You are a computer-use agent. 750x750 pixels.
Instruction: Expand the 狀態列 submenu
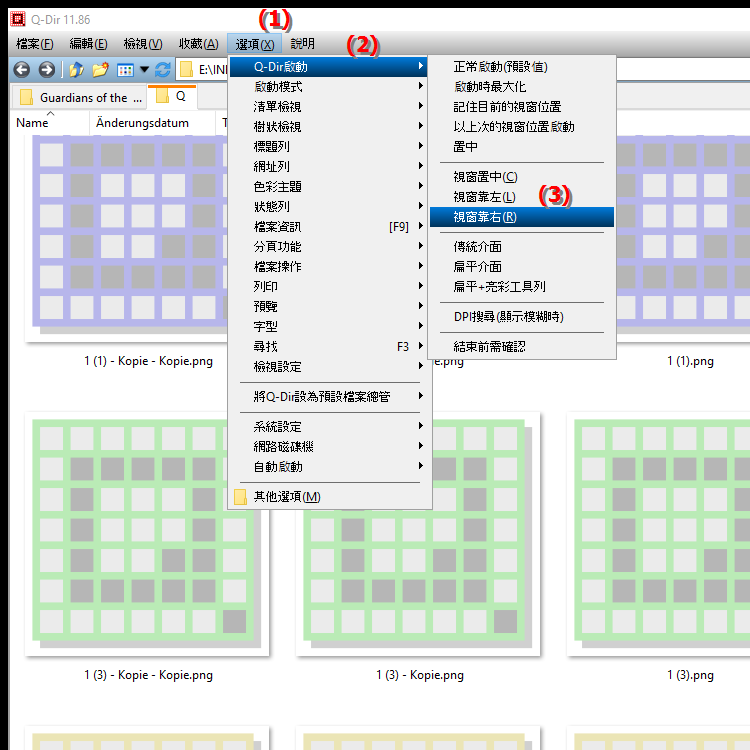[329, 207]
